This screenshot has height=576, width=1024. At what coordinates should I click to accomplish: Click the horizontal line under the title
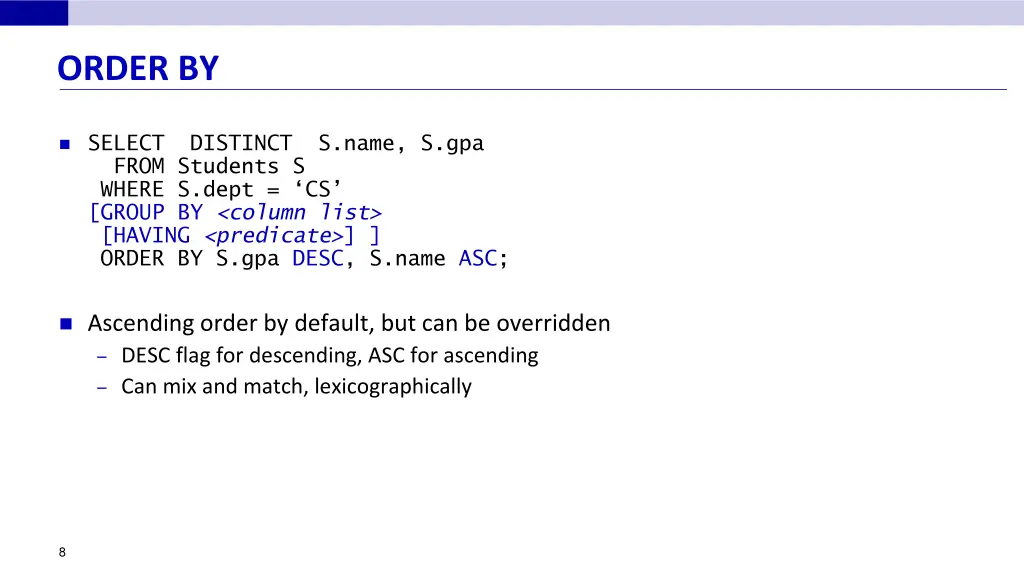(x=533, y=89)
